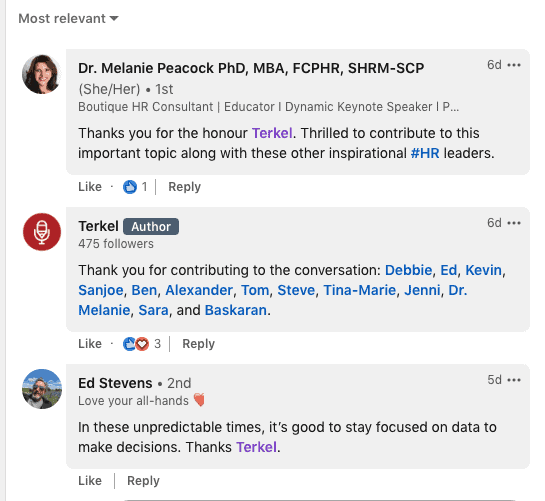The image size is (545, 501).
Task: Click the purple Terkel mention in Ed's comment
Action: click(257, 447)
